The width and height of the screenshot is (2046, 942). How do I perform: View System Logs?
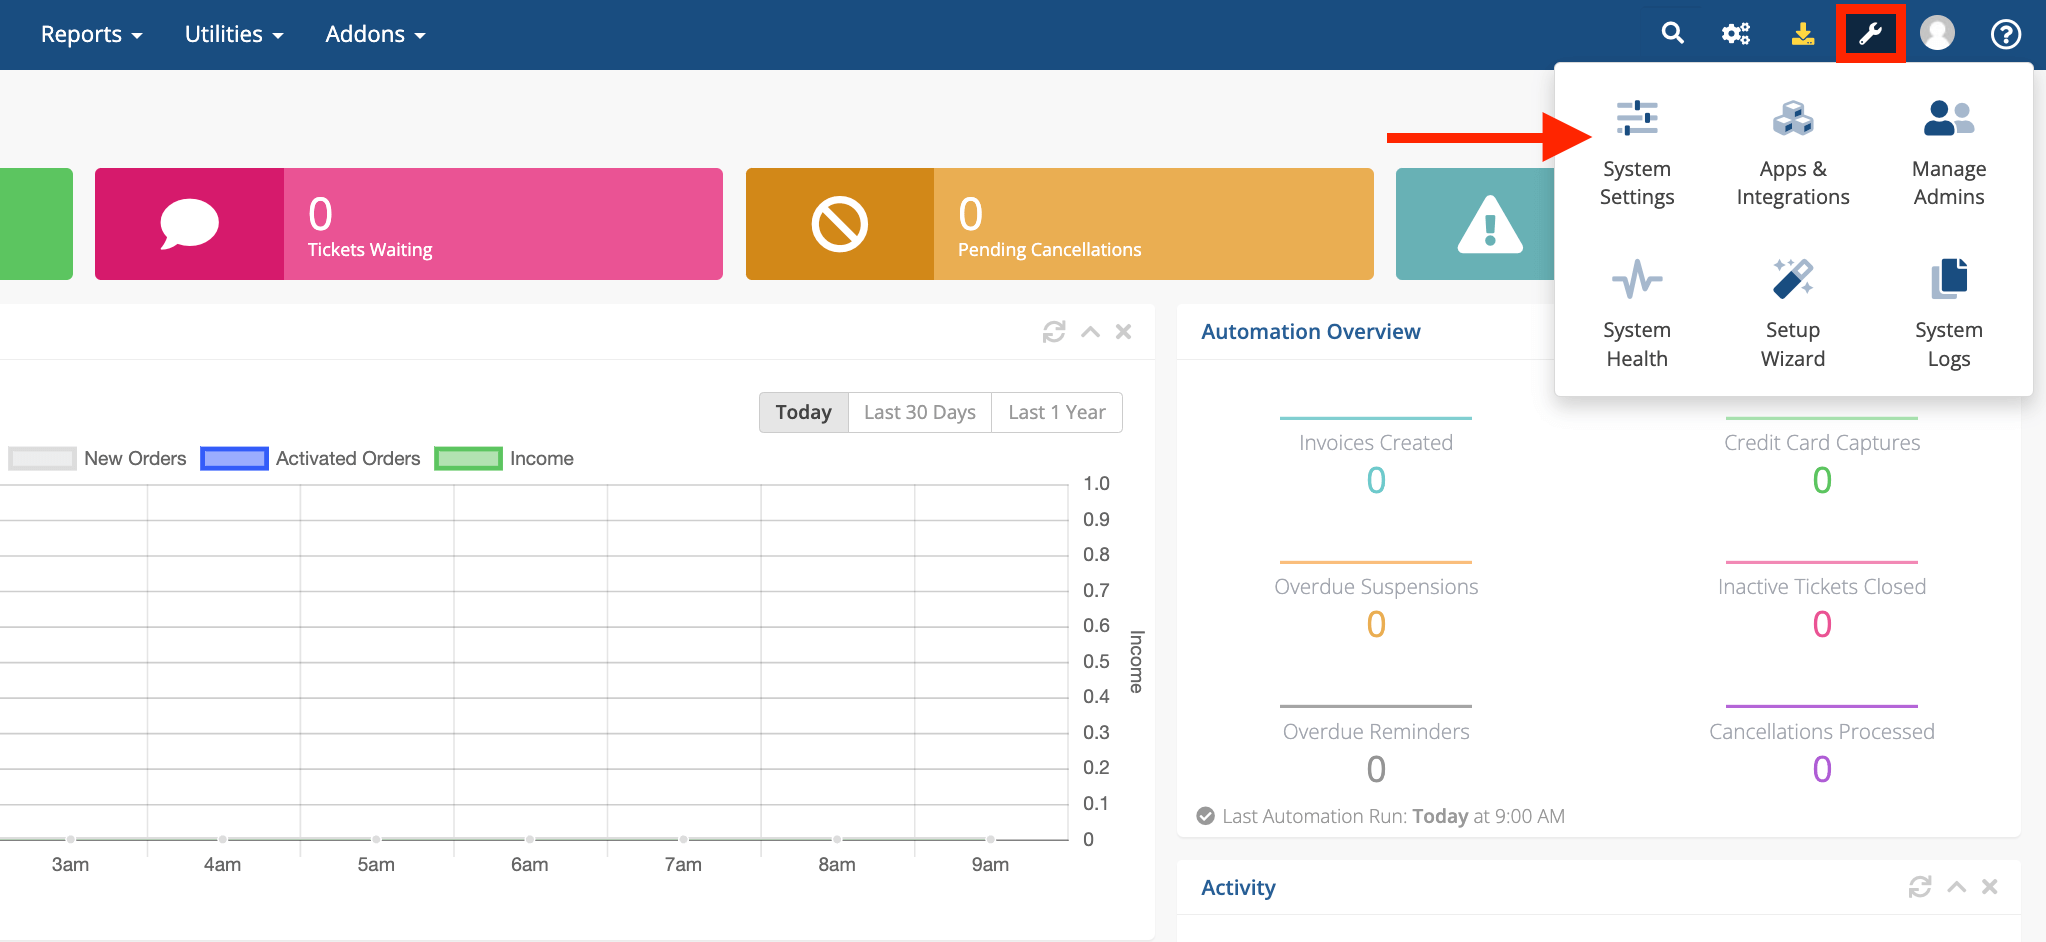(x=1949, y=315)
